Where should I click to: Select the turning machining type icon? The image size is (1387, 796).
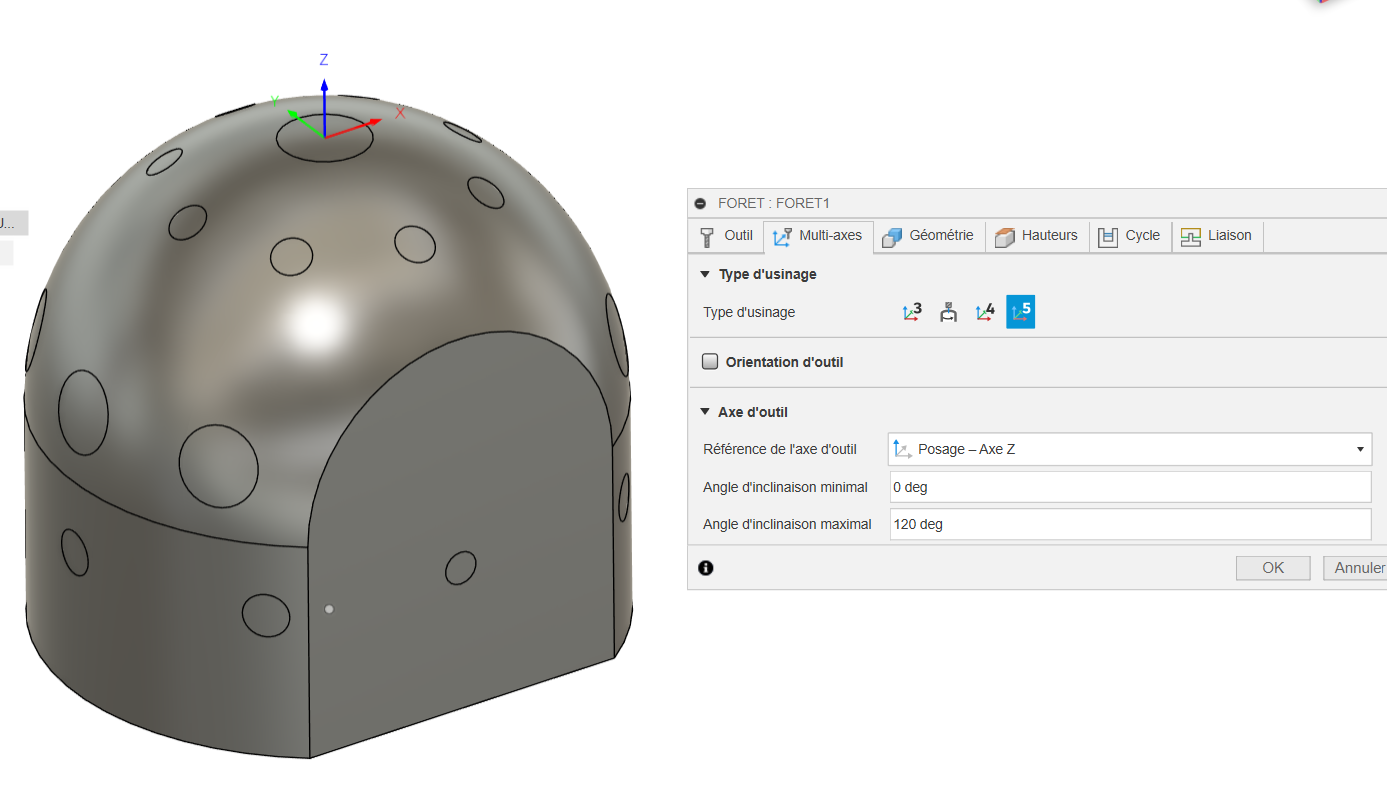point(948,312)
